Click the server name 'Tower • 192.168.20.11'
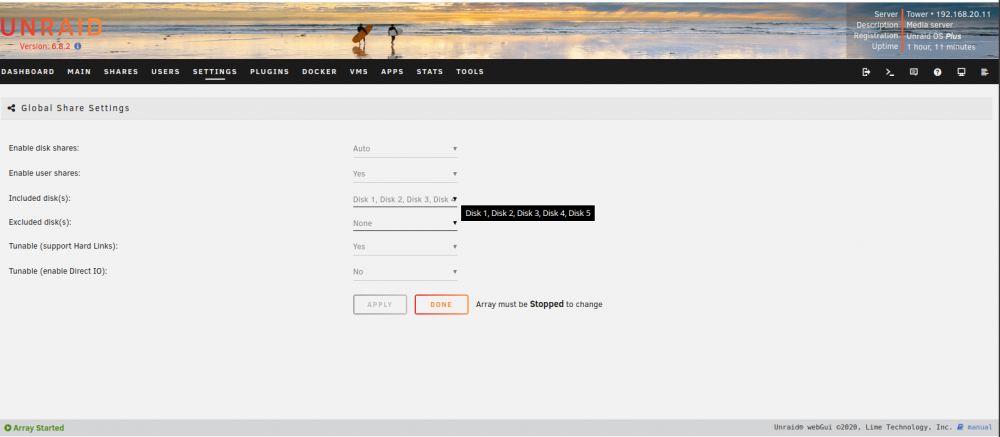Screen dimensions: 1000x437 (x=948, y=14)
